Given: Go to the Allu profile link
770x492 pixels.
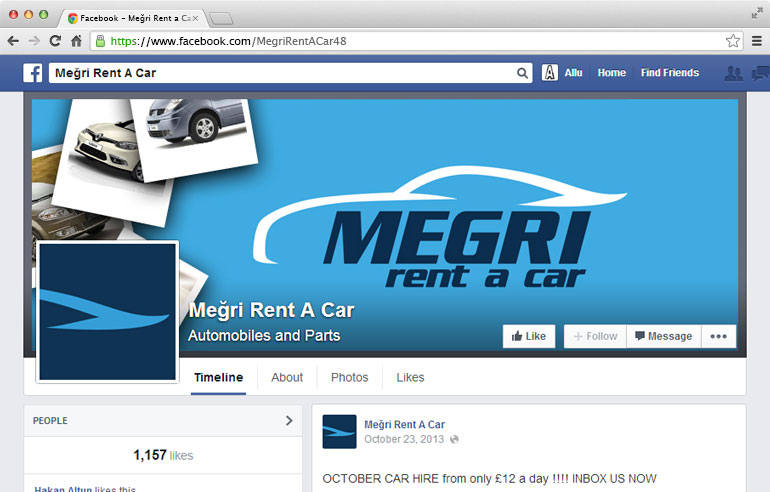Looking at the screenshot, I should tap(573, 73).
